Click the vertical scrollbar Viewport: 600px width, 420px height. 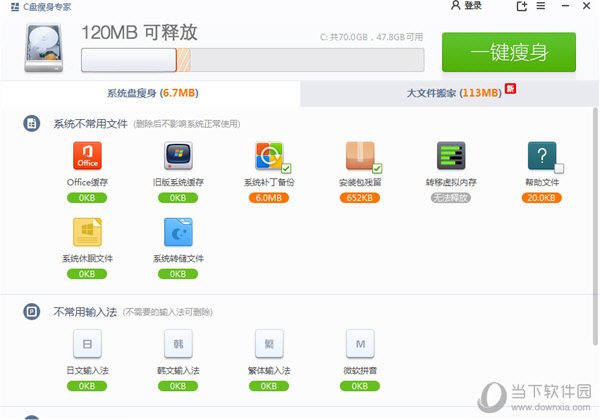[x=595, y=226]
